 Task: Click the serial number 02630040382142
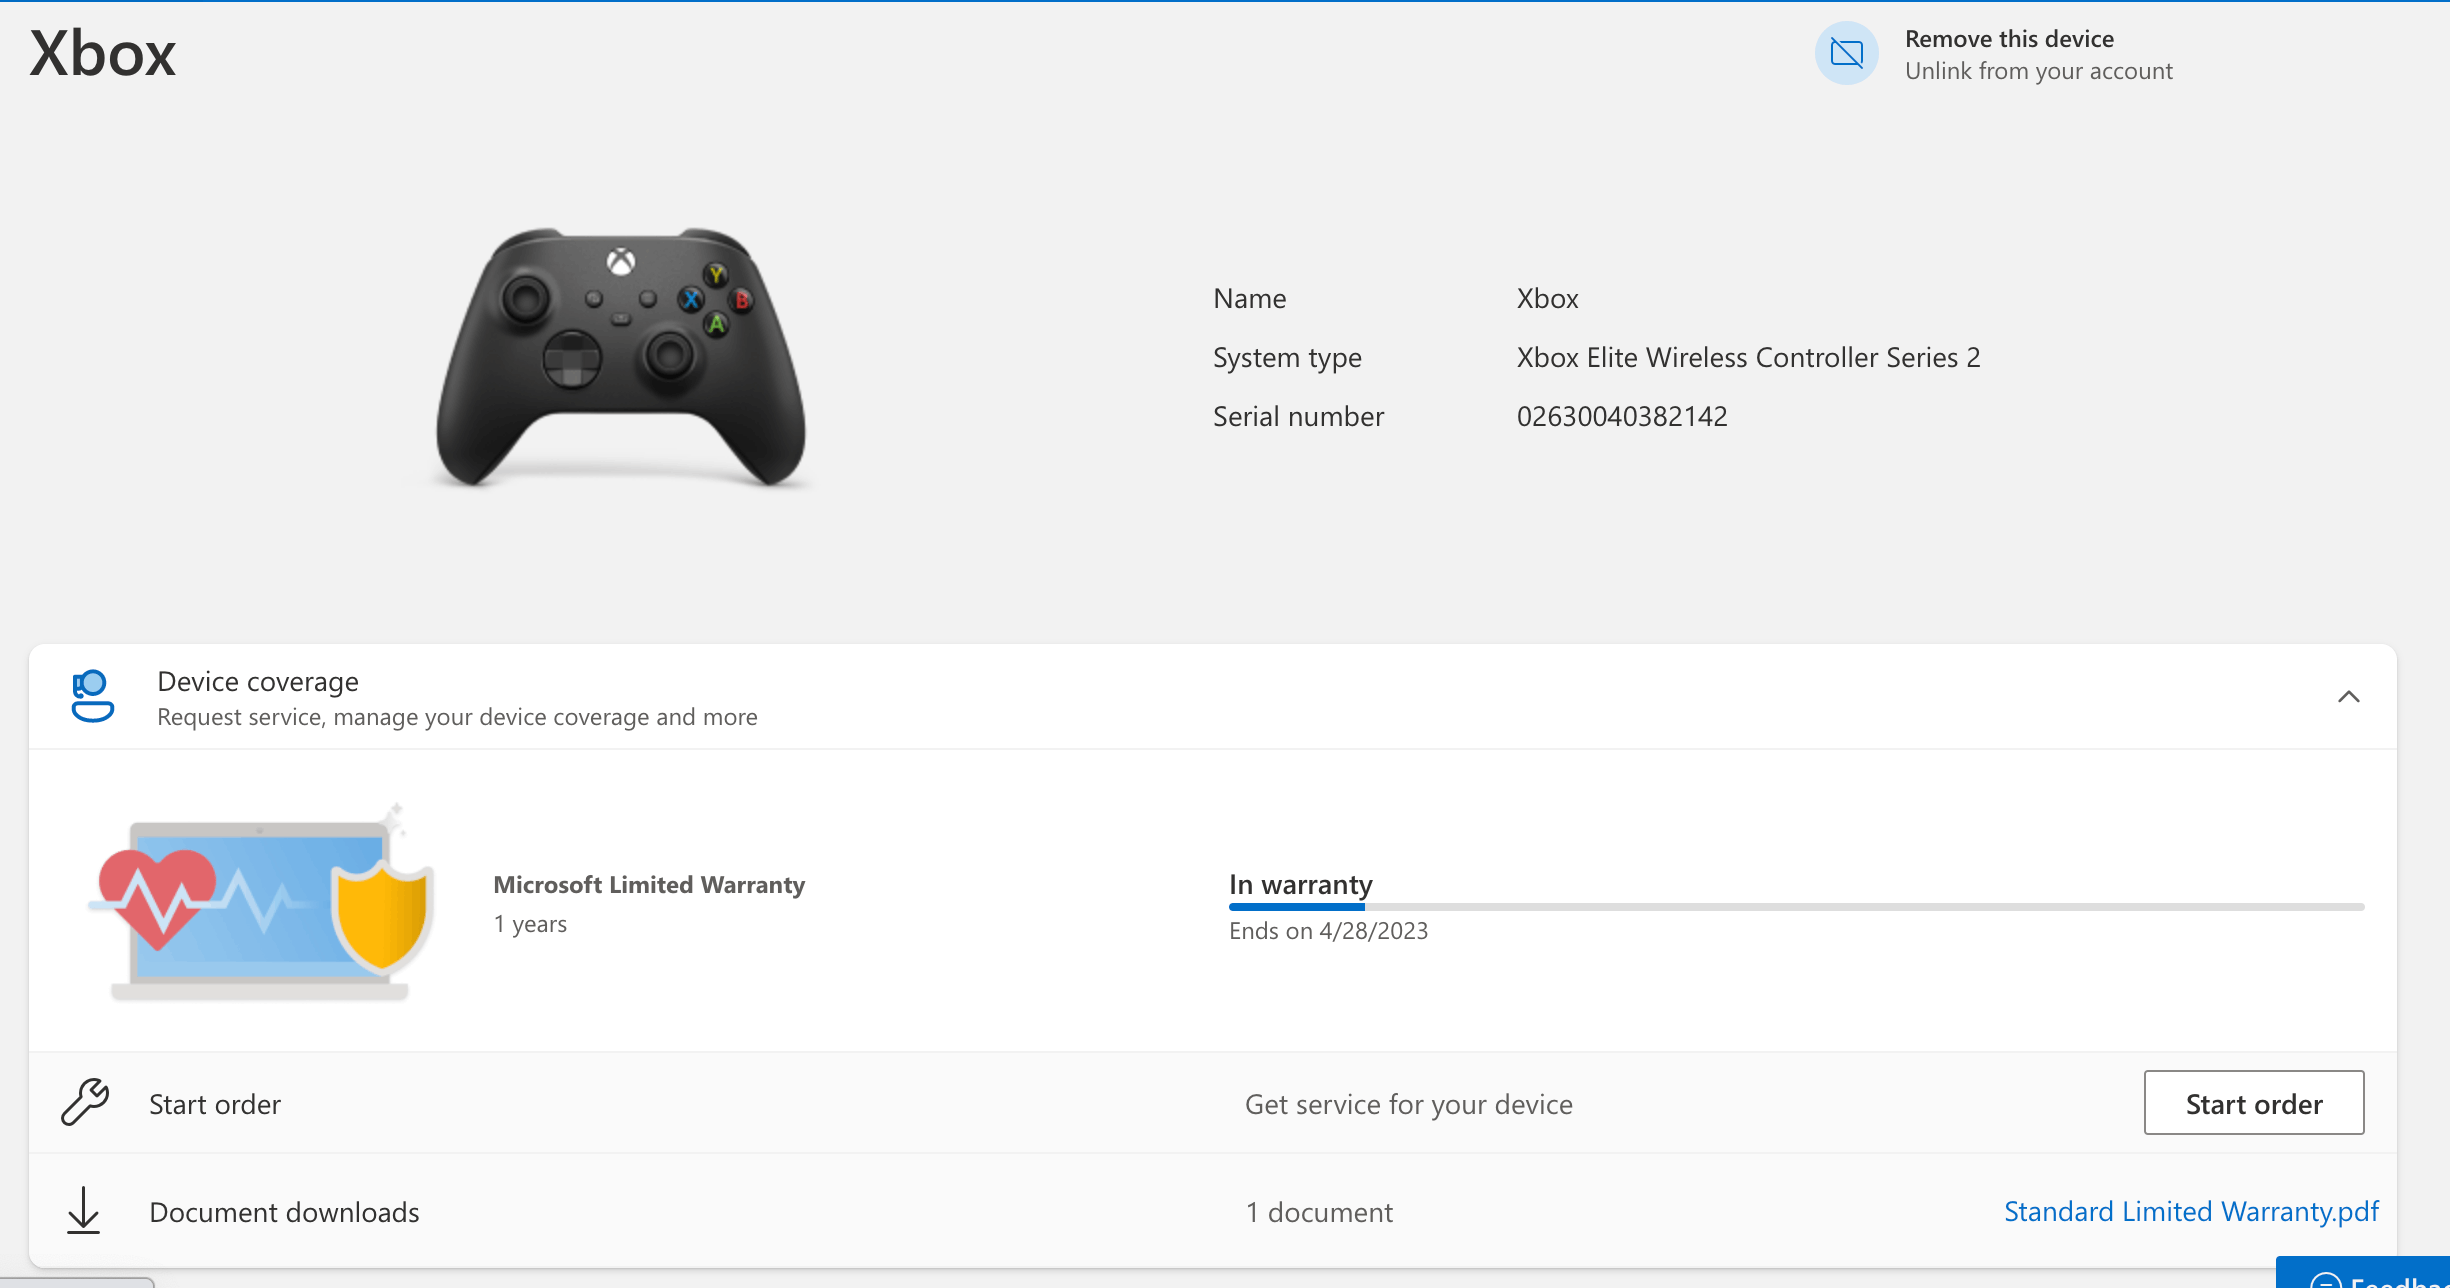pos(1622,416)
